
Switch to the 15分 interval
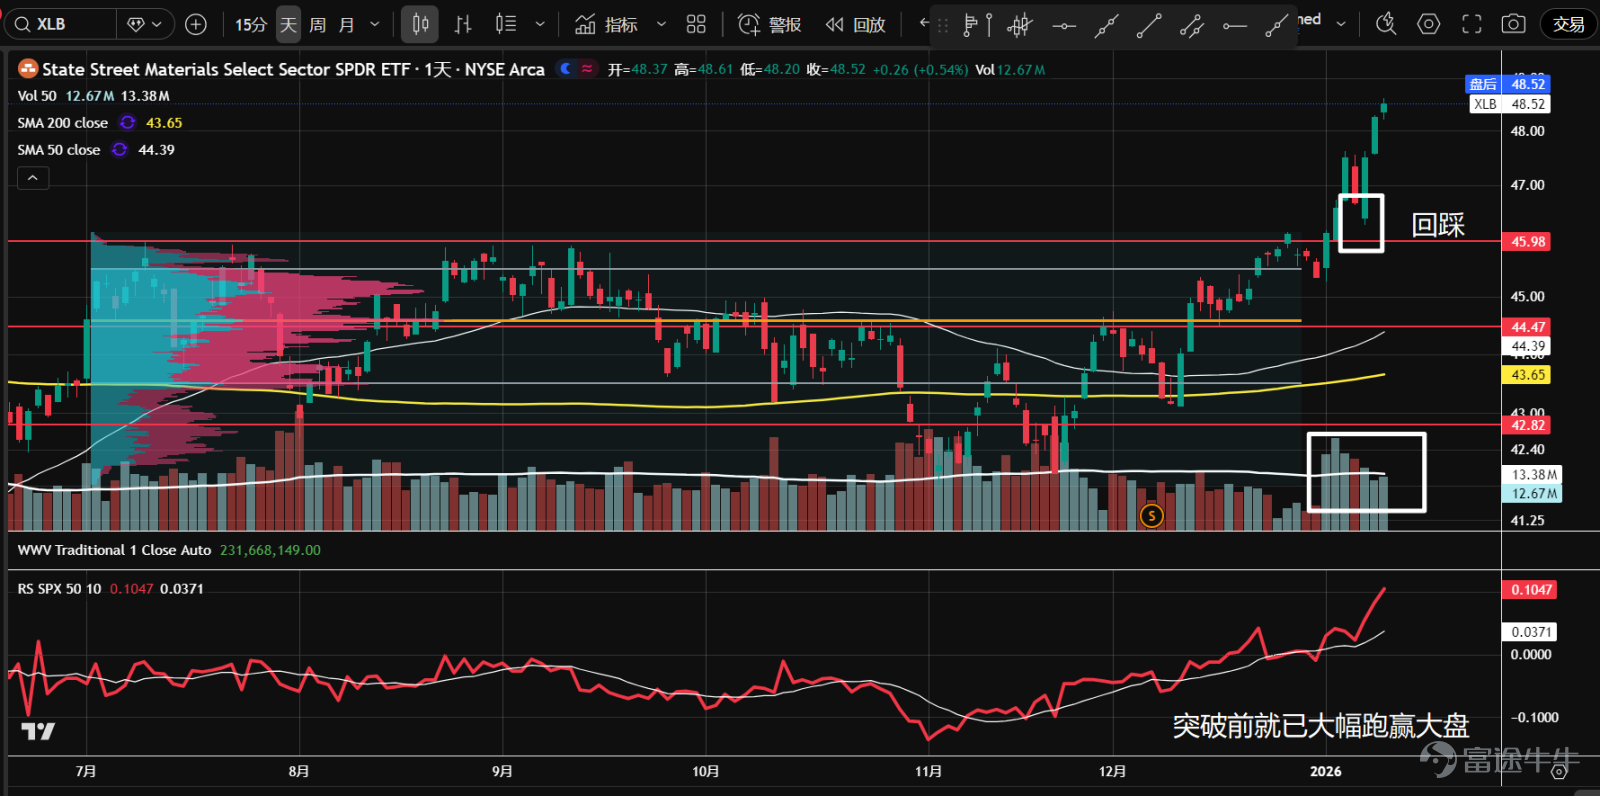251,24
